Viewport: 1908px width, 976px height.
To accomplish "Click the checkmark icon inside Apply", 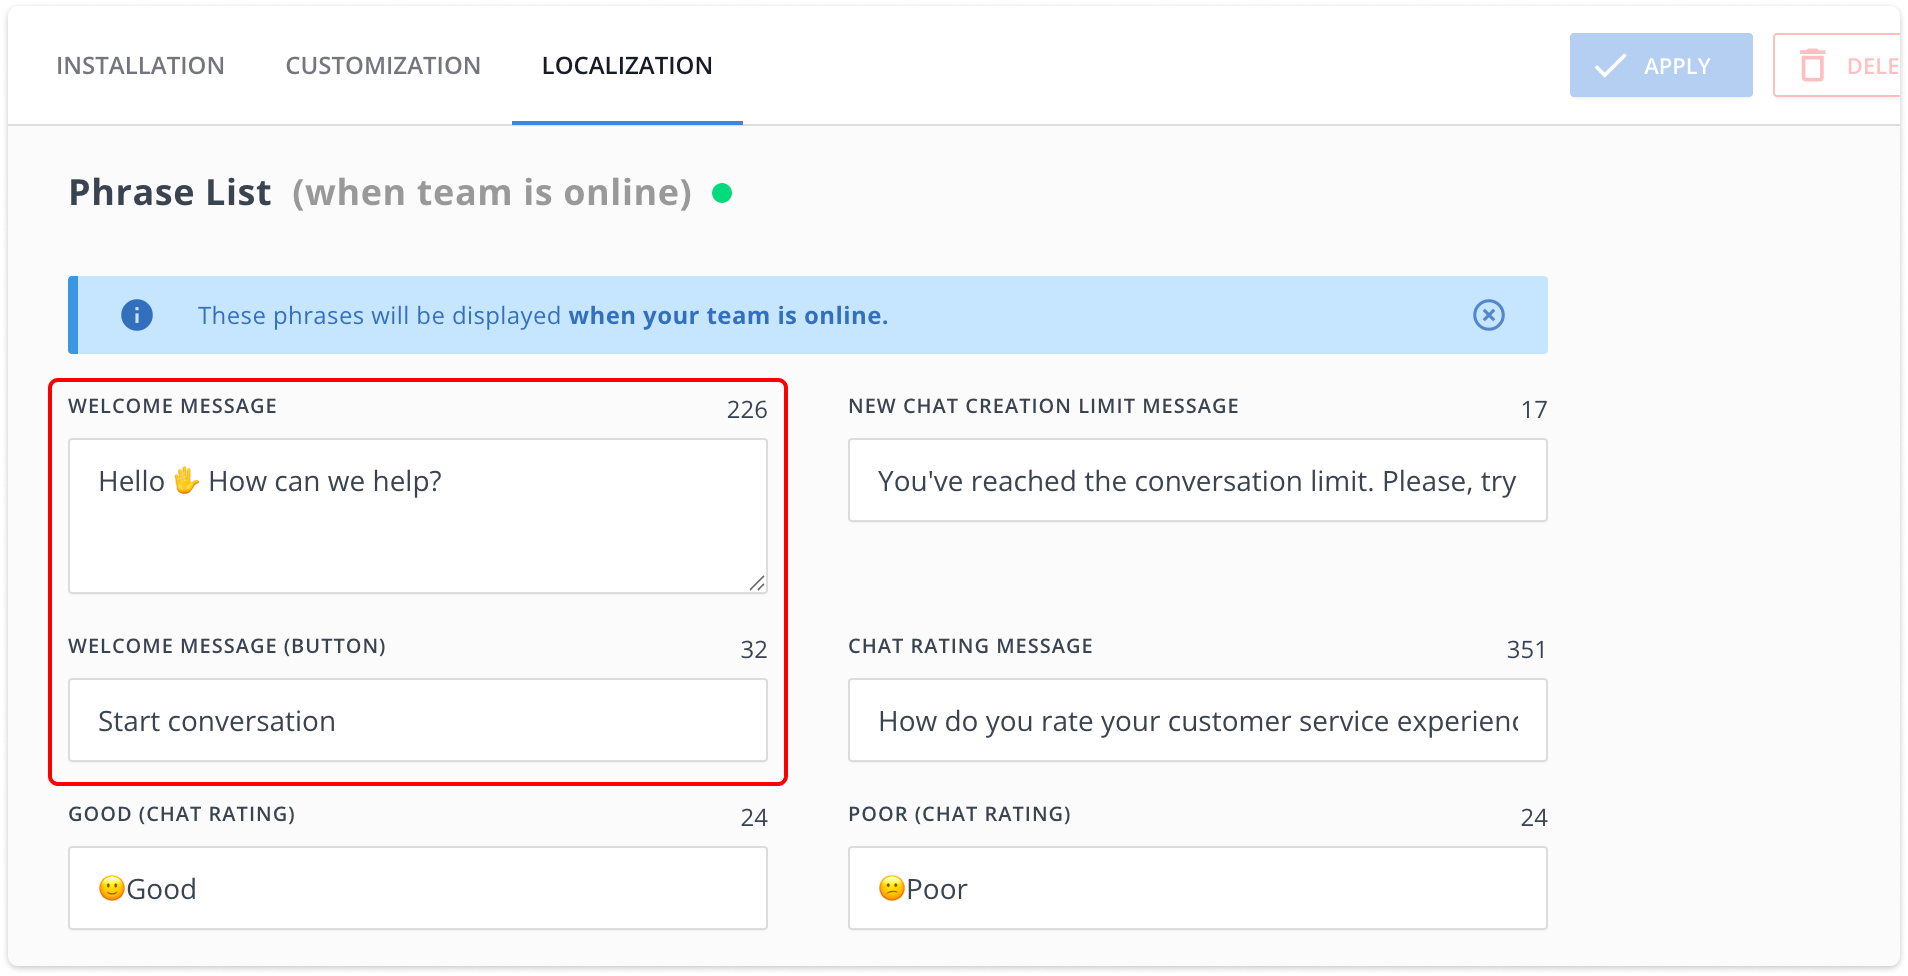I will 1608,65.
